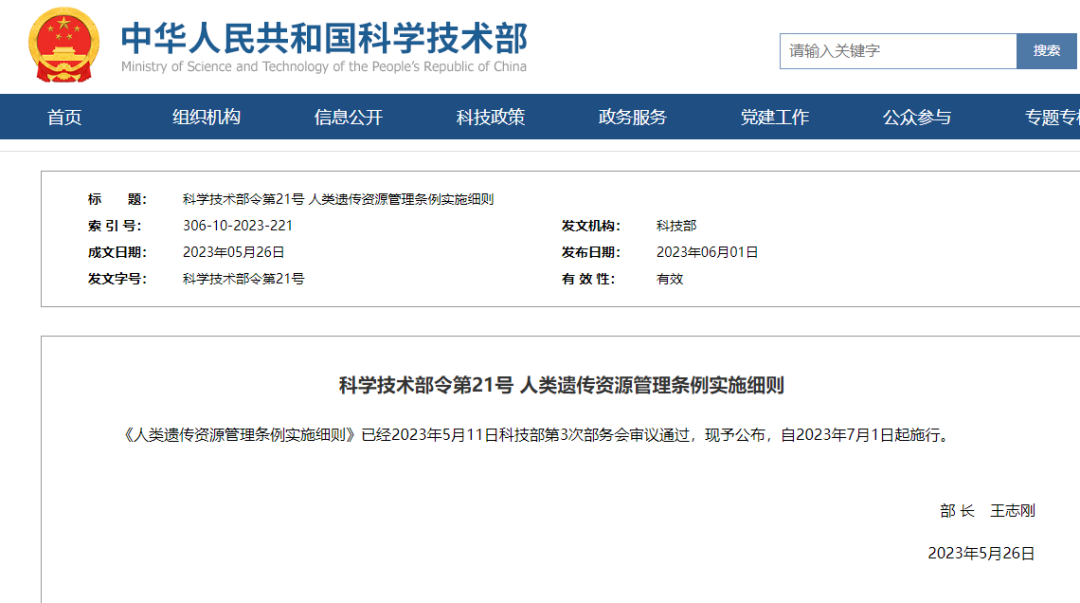The height and width of the screenshot is (603, 1080).
Task: Click the 发文字号 value 科学技术部令第21号
Action: click(x=243, y=278)
